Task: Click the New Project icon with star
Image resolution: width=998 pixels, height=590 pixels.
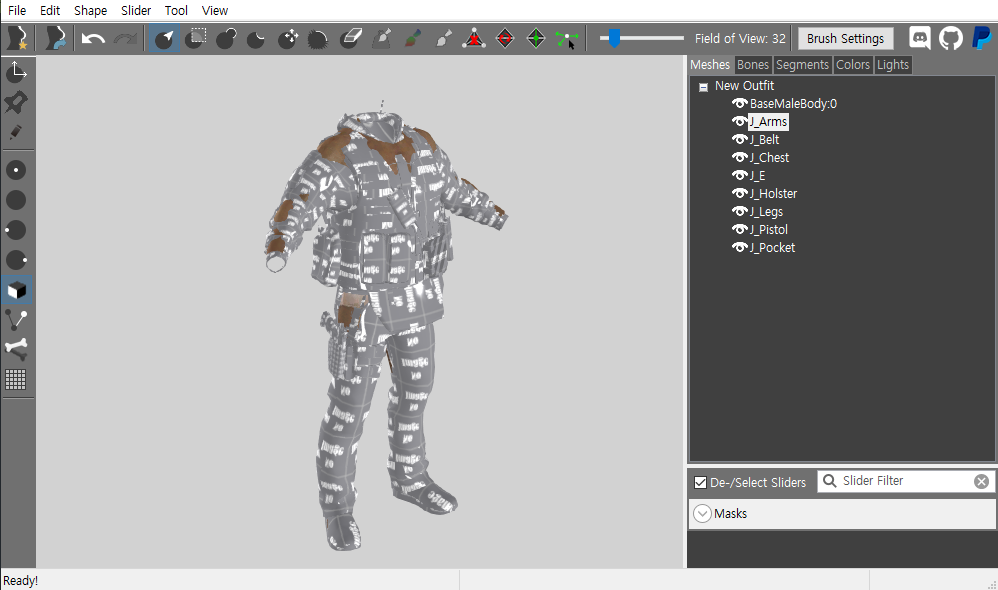Action: [x=17, y=39]
